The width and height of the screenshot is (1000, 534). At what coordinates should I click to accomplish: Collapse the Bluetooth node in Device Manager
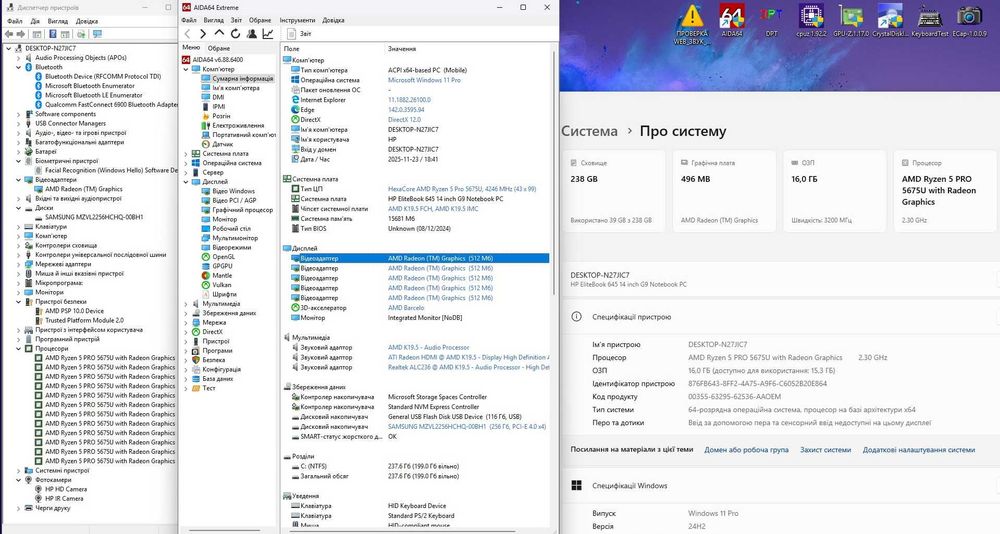point(18,67)
